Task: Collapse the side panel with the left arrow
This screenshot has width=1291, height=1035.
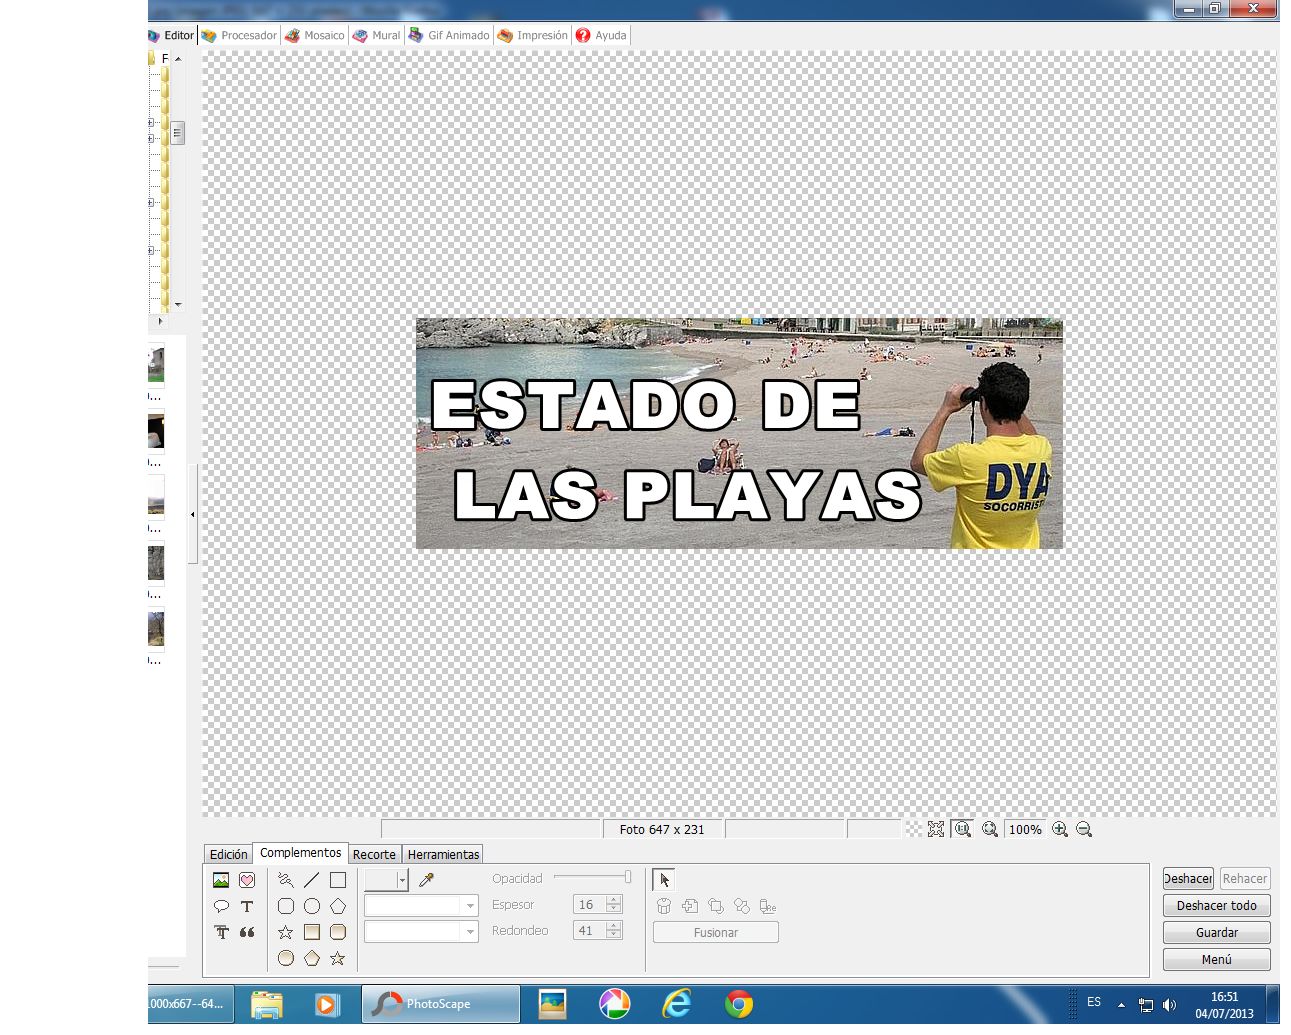Action: coord(193,515)
